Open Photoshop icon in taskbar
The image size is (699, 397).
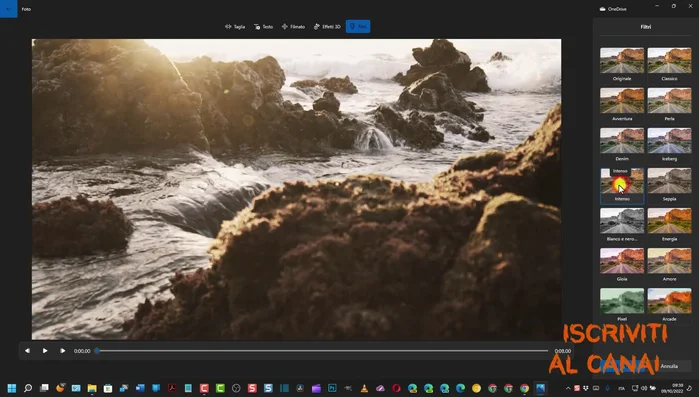[x=332, y=389]
